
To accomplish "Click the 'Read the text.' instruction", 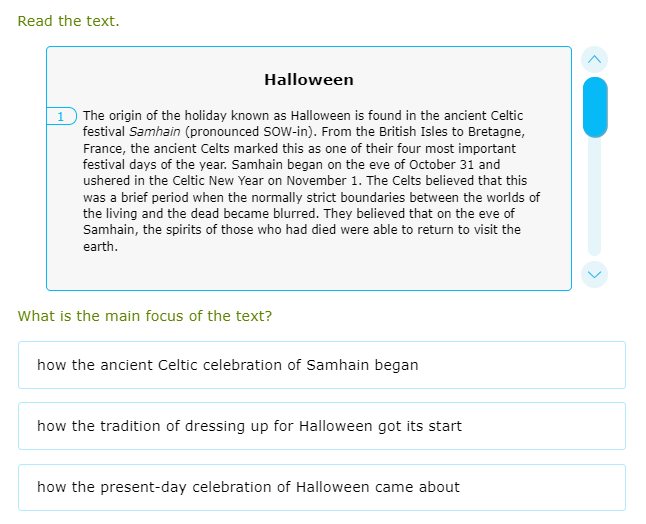I will point(68,21).
